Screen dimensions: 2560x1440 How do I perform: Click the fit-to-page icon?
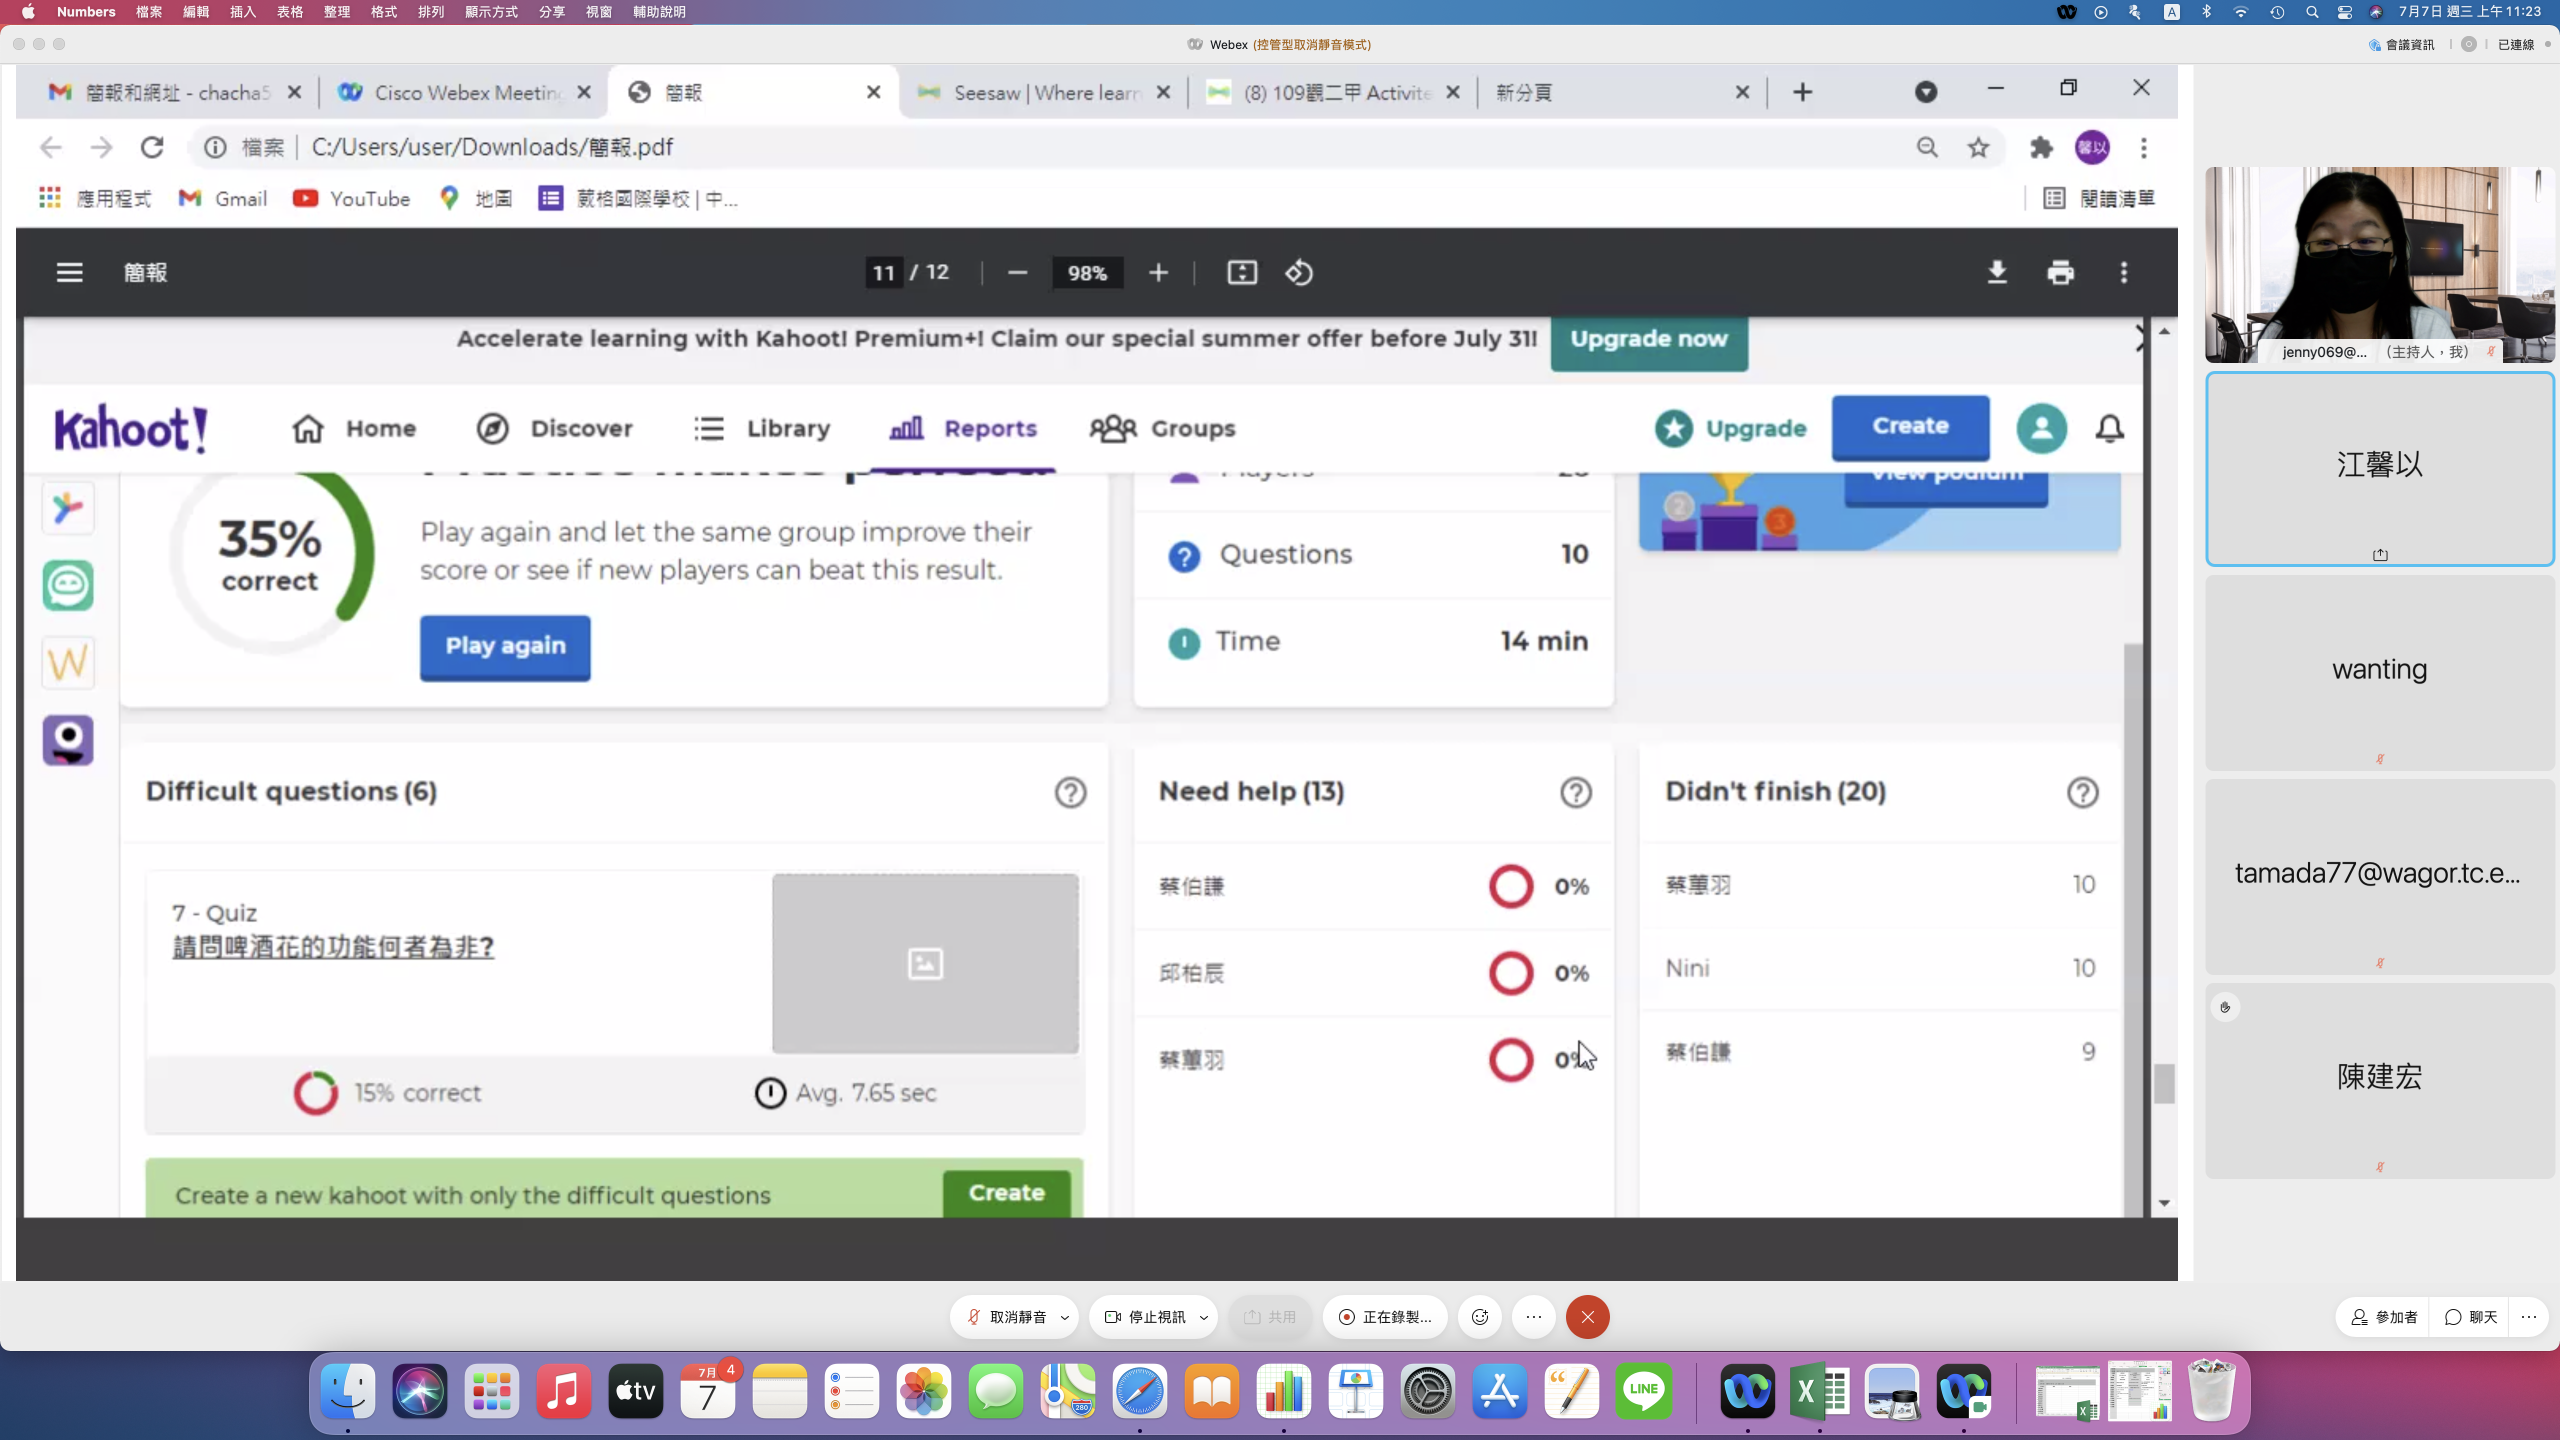click(1241, 272)
